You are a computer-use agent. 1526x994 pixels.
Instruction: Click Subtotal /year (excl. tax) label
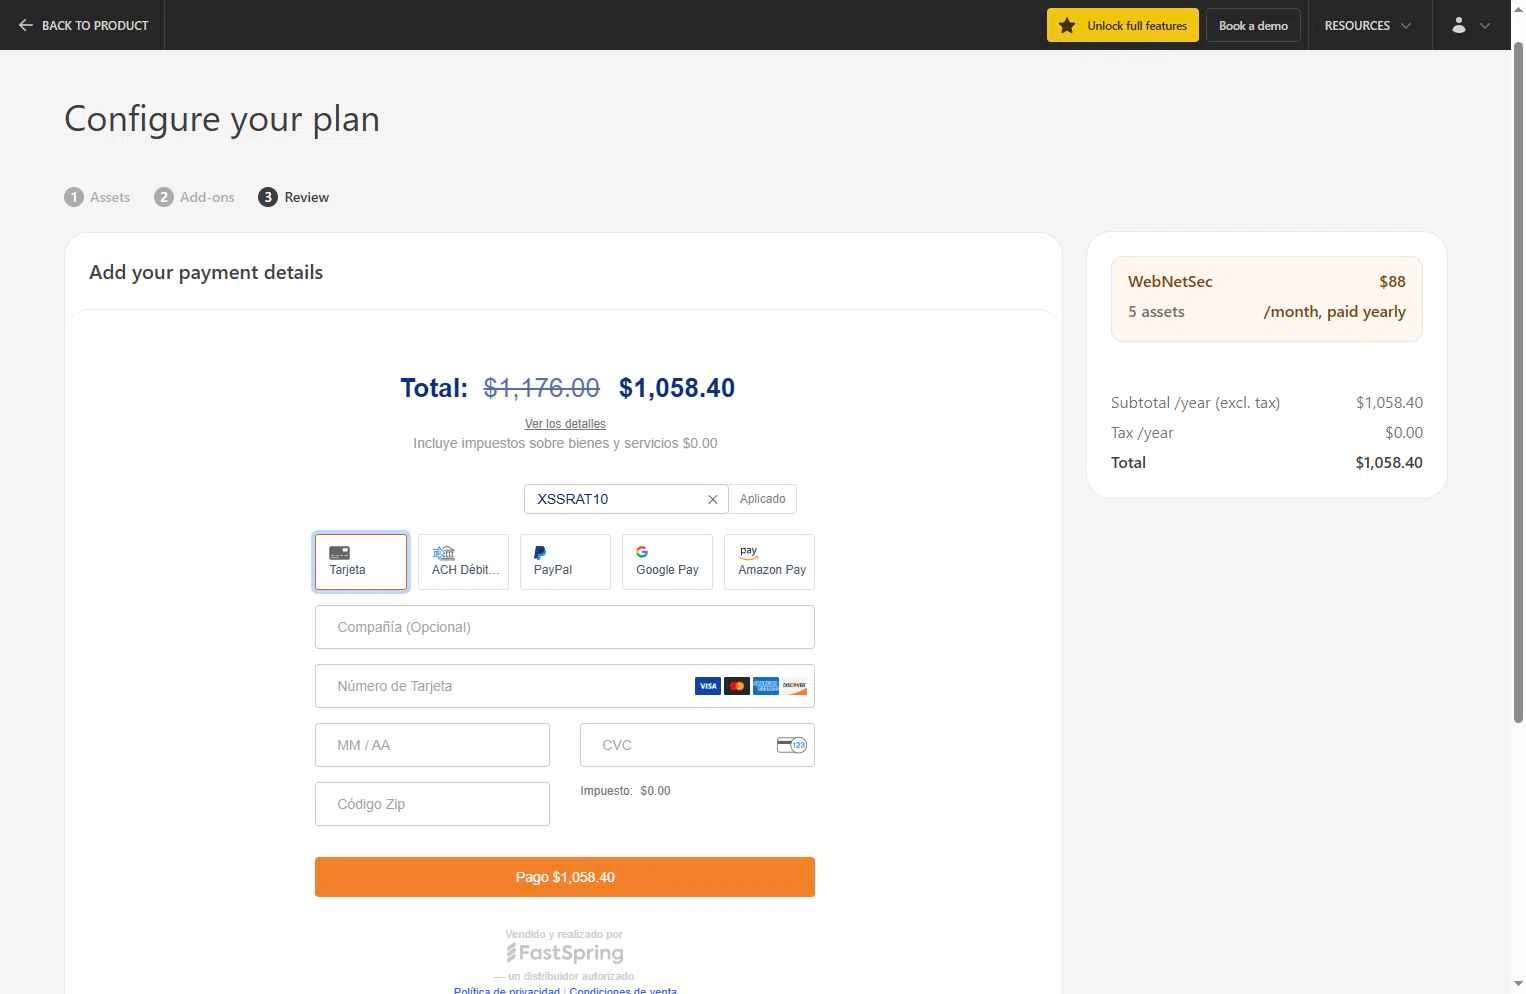tap(1195, 402)
